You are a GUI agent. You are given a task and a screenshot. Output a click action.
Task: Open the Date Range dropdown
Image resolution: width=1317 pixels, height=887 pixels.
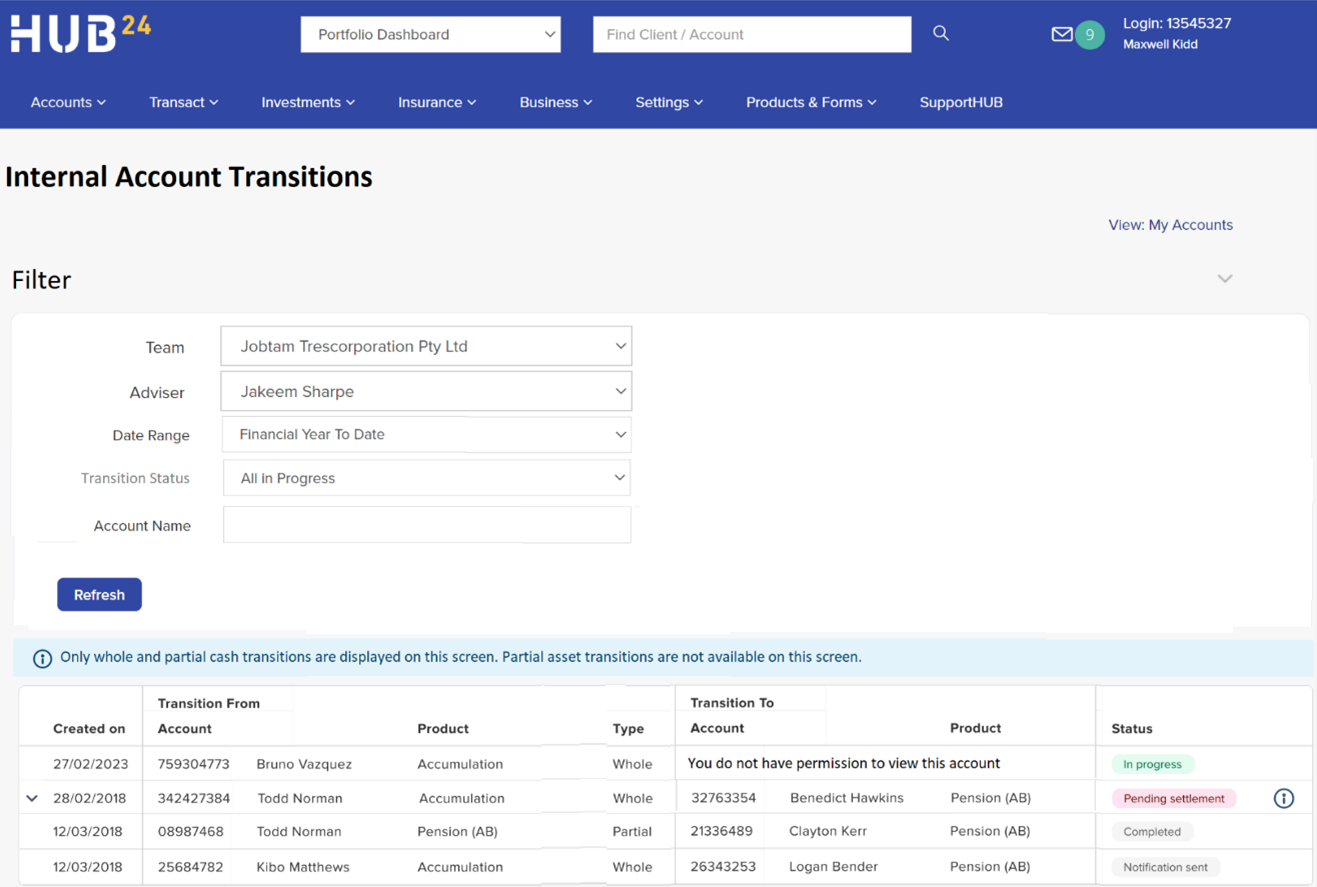click(x=426, y=434)
